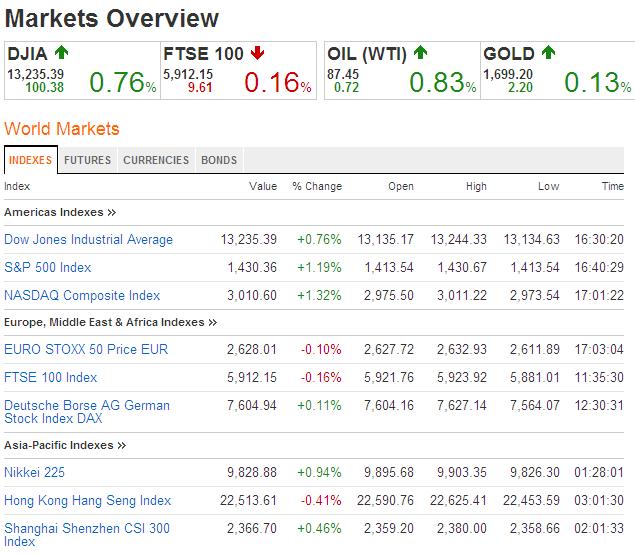Select the INDEXES tab
The height and width of the screenshot is (555, 635).
pos(31,160)
